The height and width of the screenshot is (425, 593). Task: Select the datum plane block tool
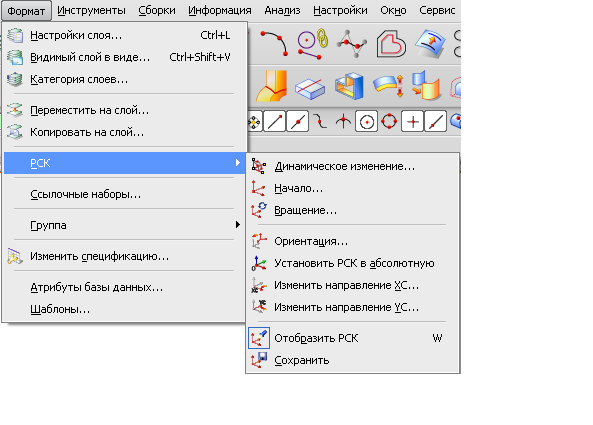(310, 88)
